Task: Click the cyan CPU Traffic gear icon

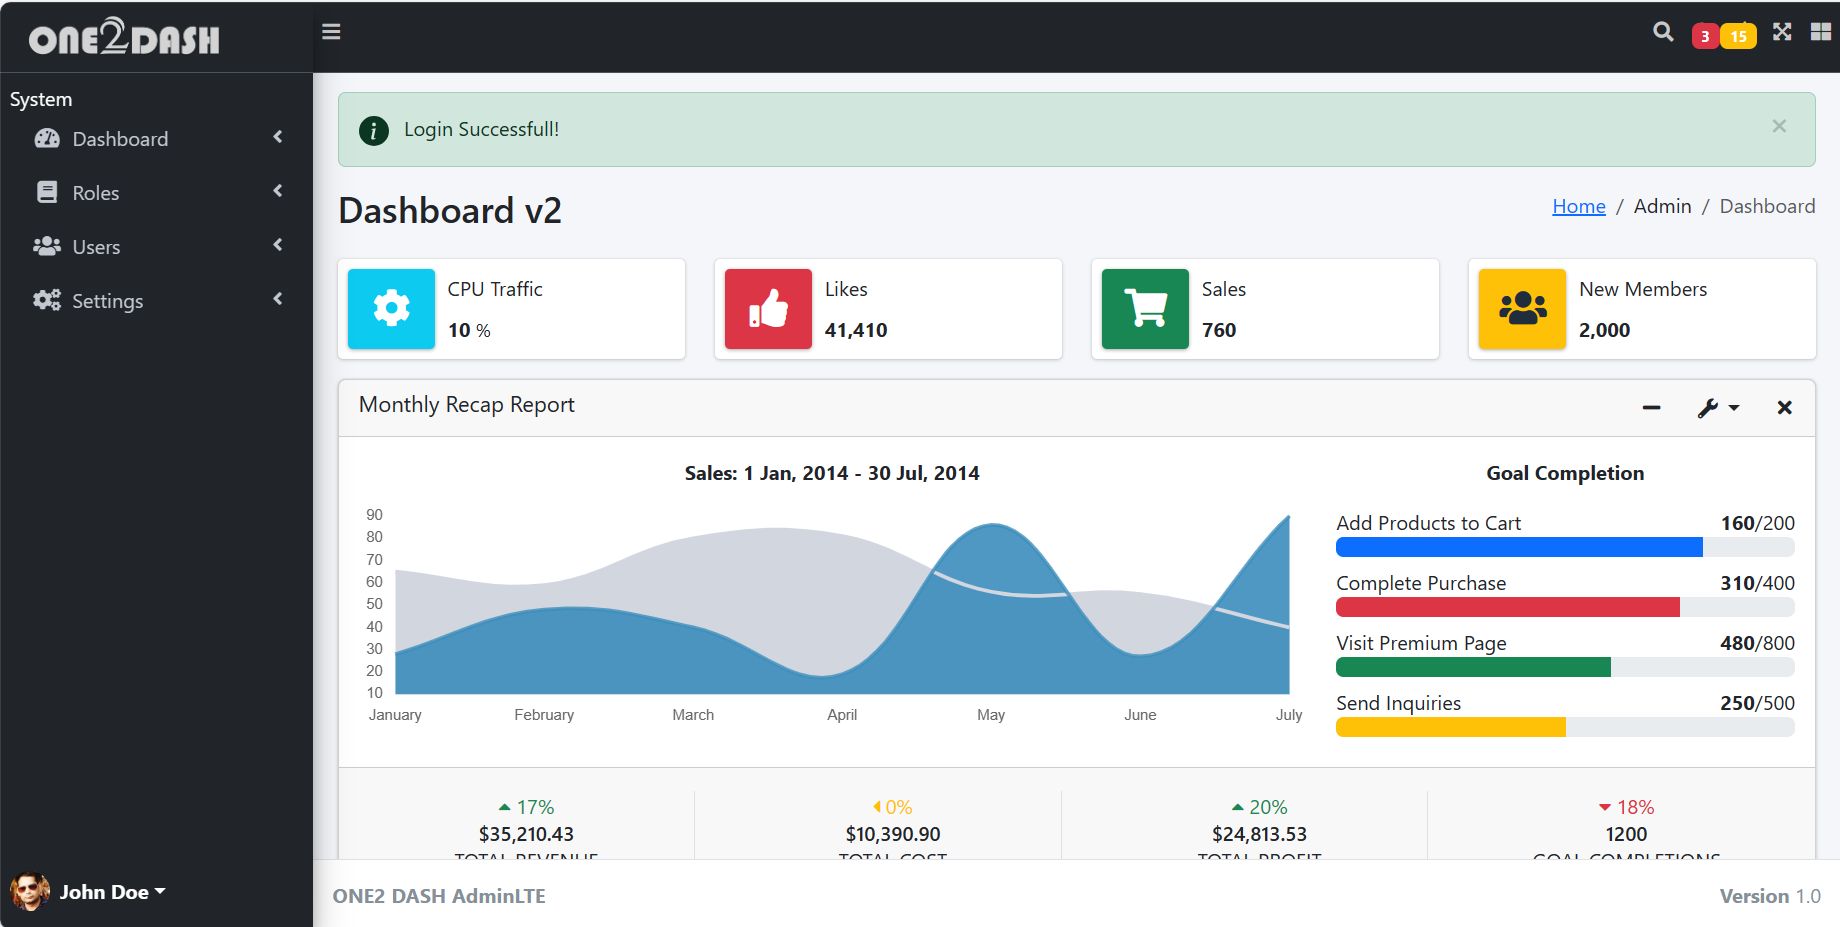Action: [x=391, y=309]
